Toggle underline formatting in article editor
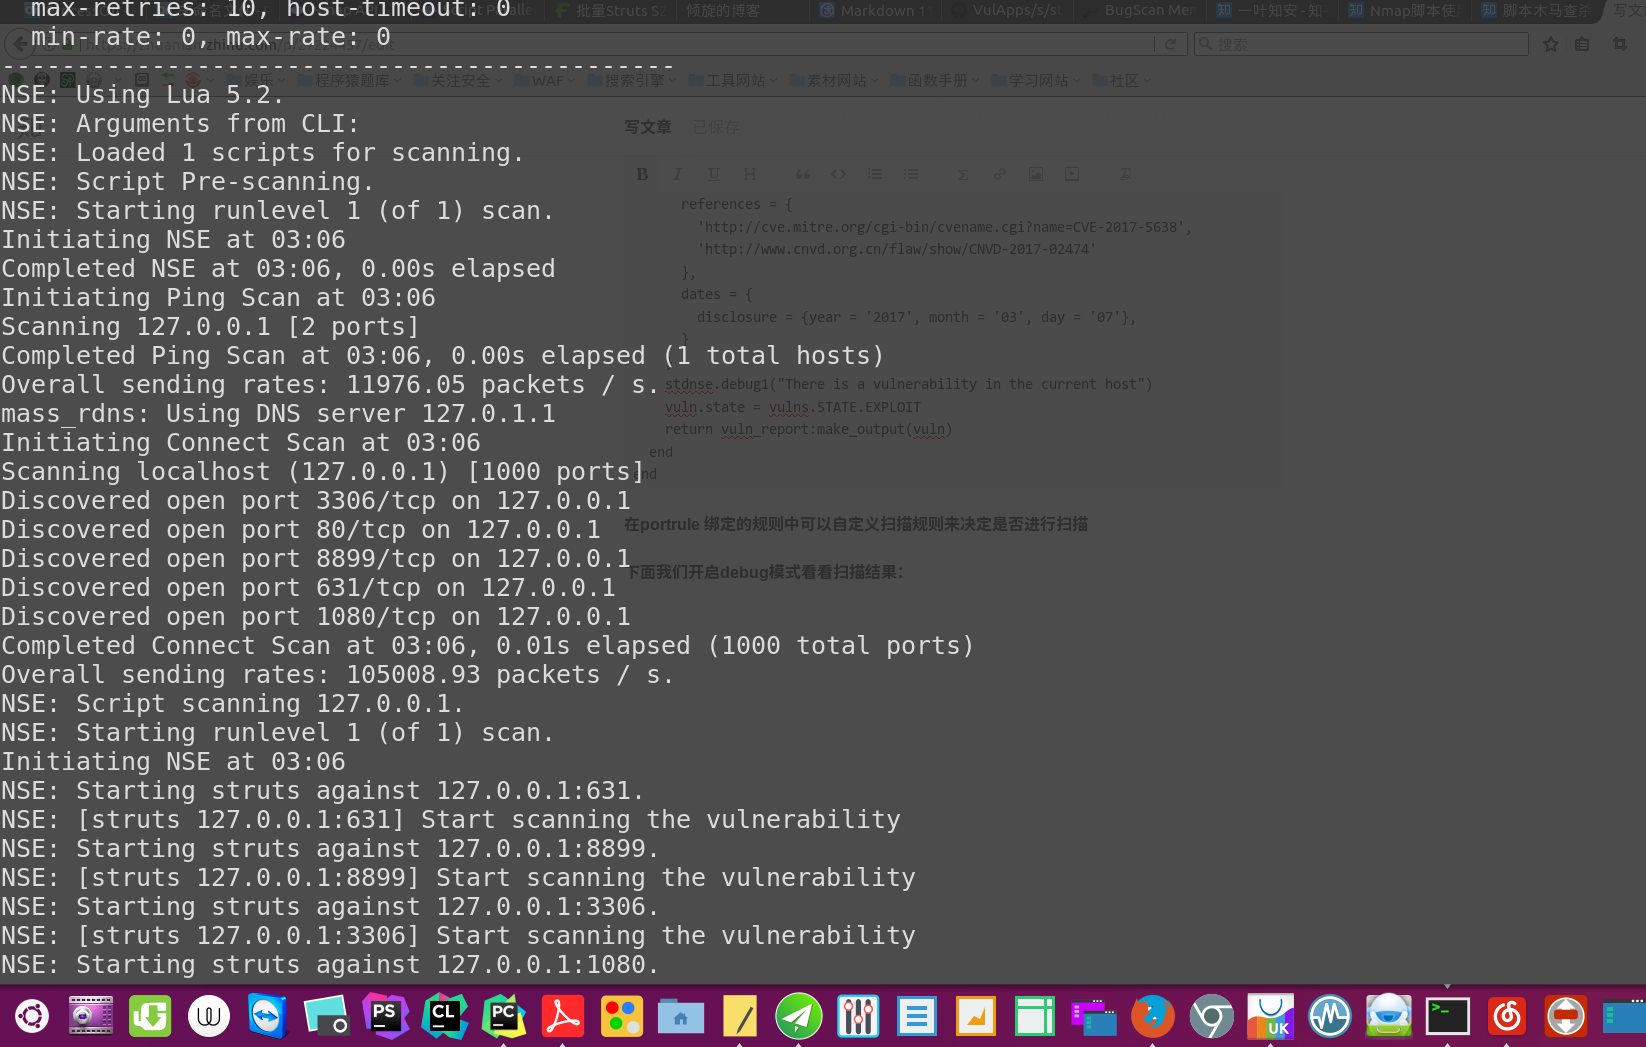The height and width of the screenshot is (1047, 1646). 713,174
